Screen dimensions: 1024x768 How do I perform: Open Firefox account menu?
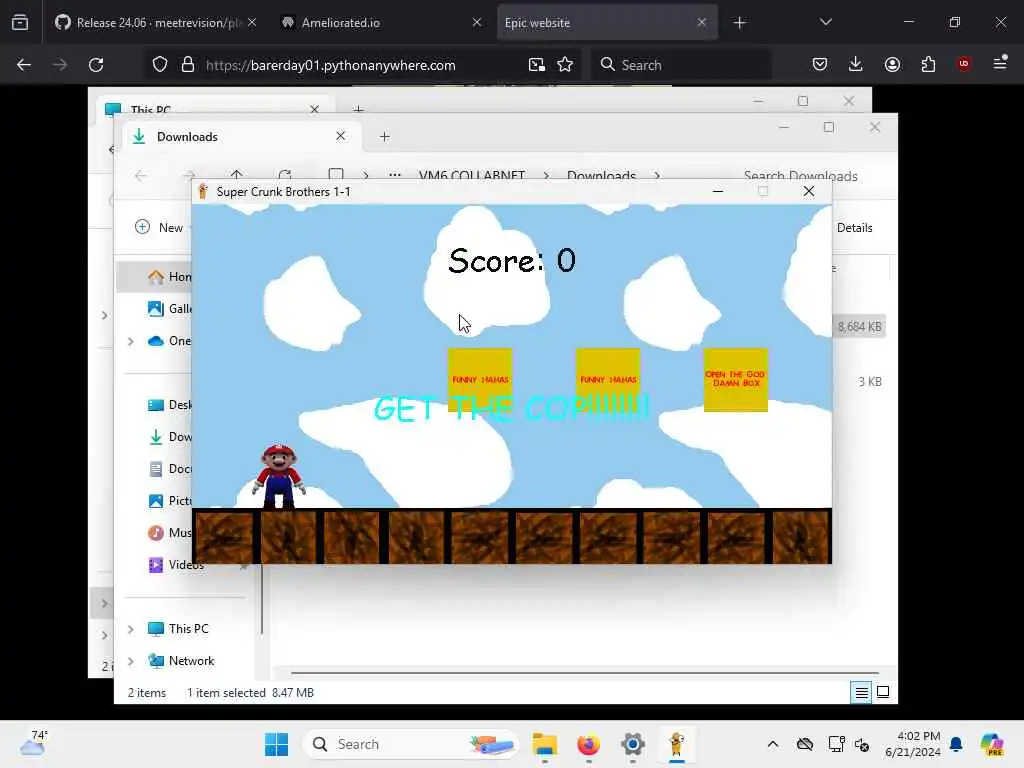tap(892, 64)
